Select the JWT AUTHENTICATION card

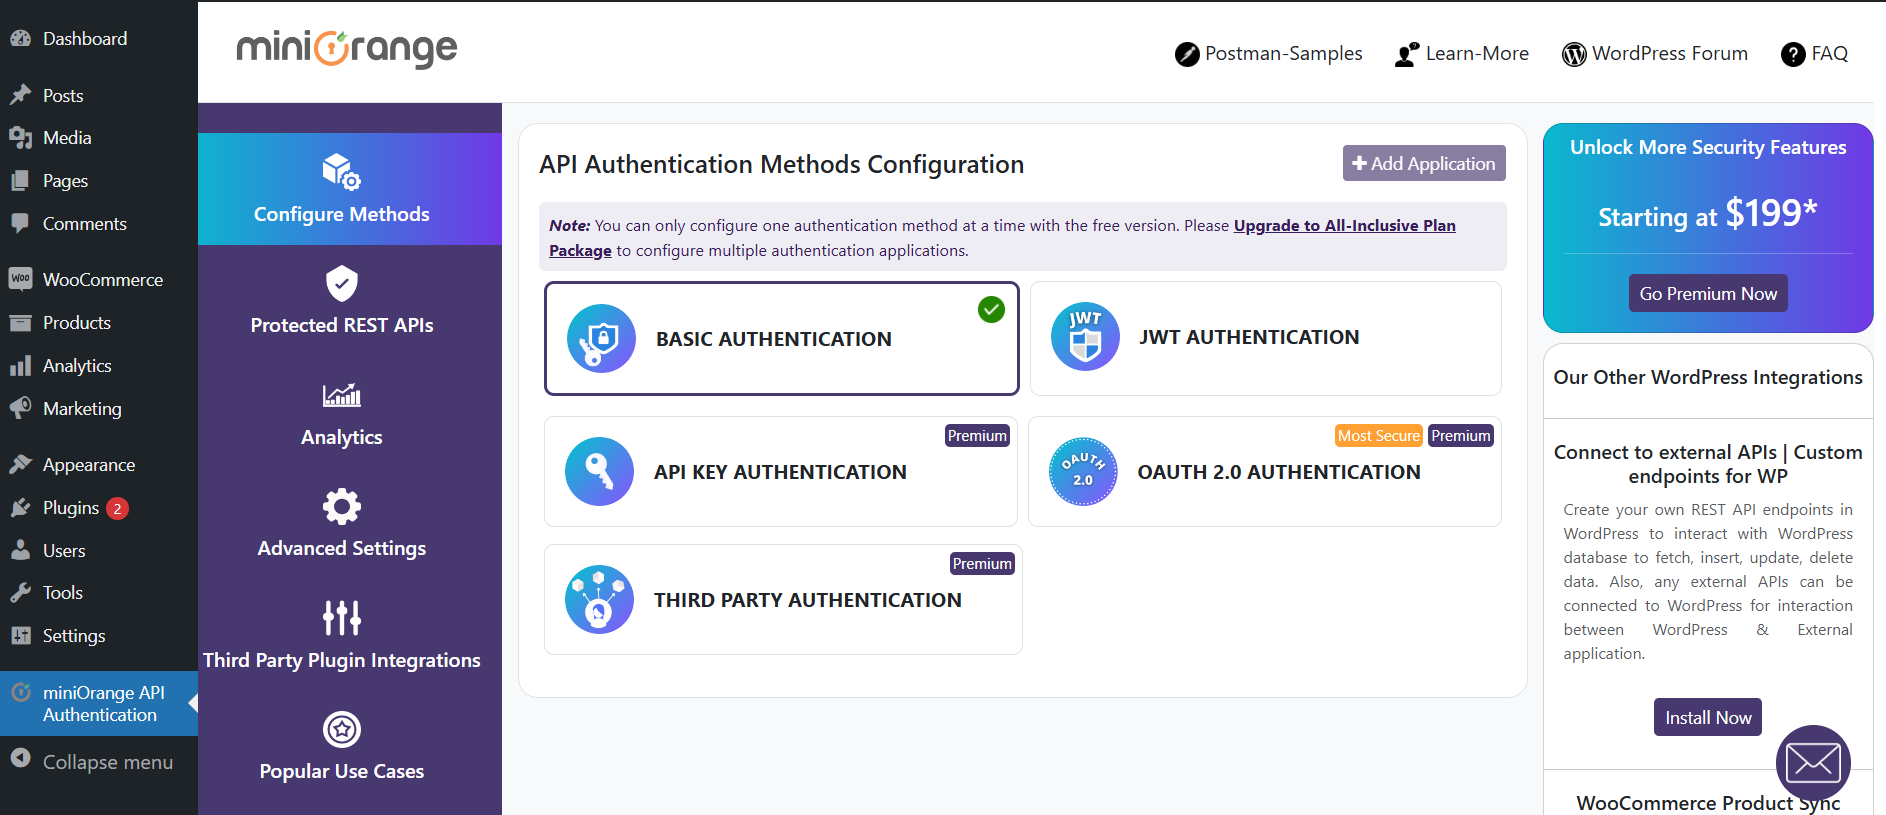[x=1265, y=338]
